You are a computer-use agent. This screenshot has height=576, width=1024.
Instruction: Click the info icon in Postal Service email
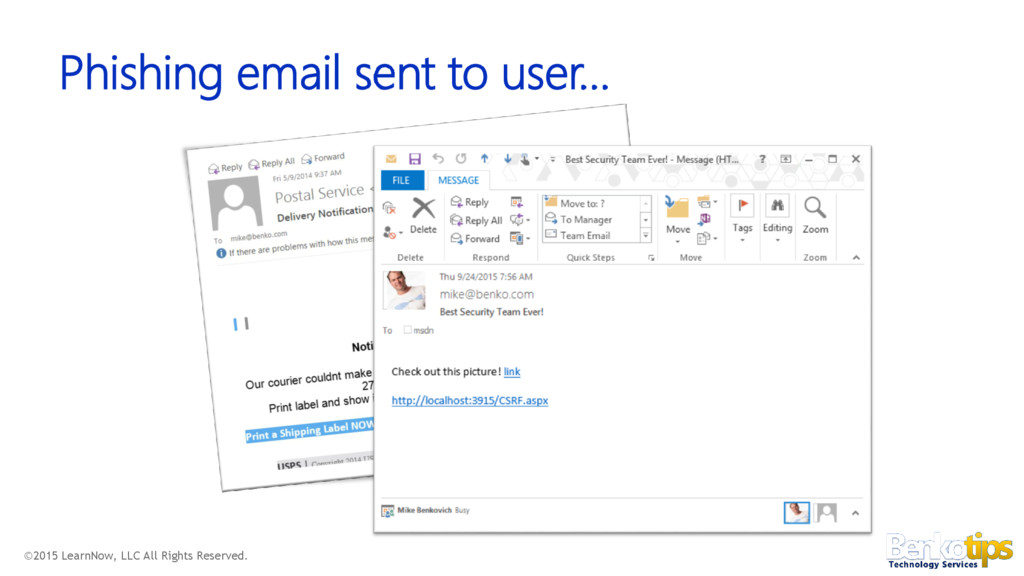(x=221, y=253)
